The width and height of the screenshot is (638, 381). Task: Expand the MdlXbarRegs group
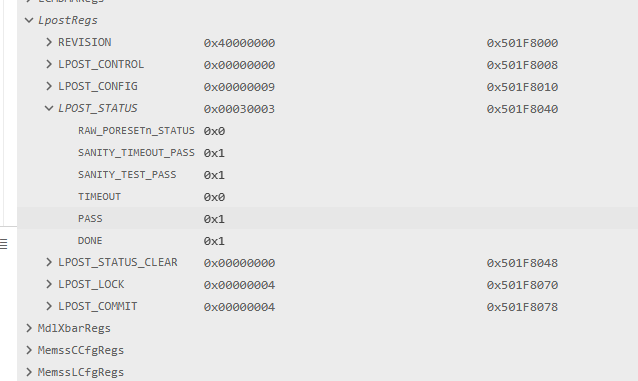(x=28, y=328)
